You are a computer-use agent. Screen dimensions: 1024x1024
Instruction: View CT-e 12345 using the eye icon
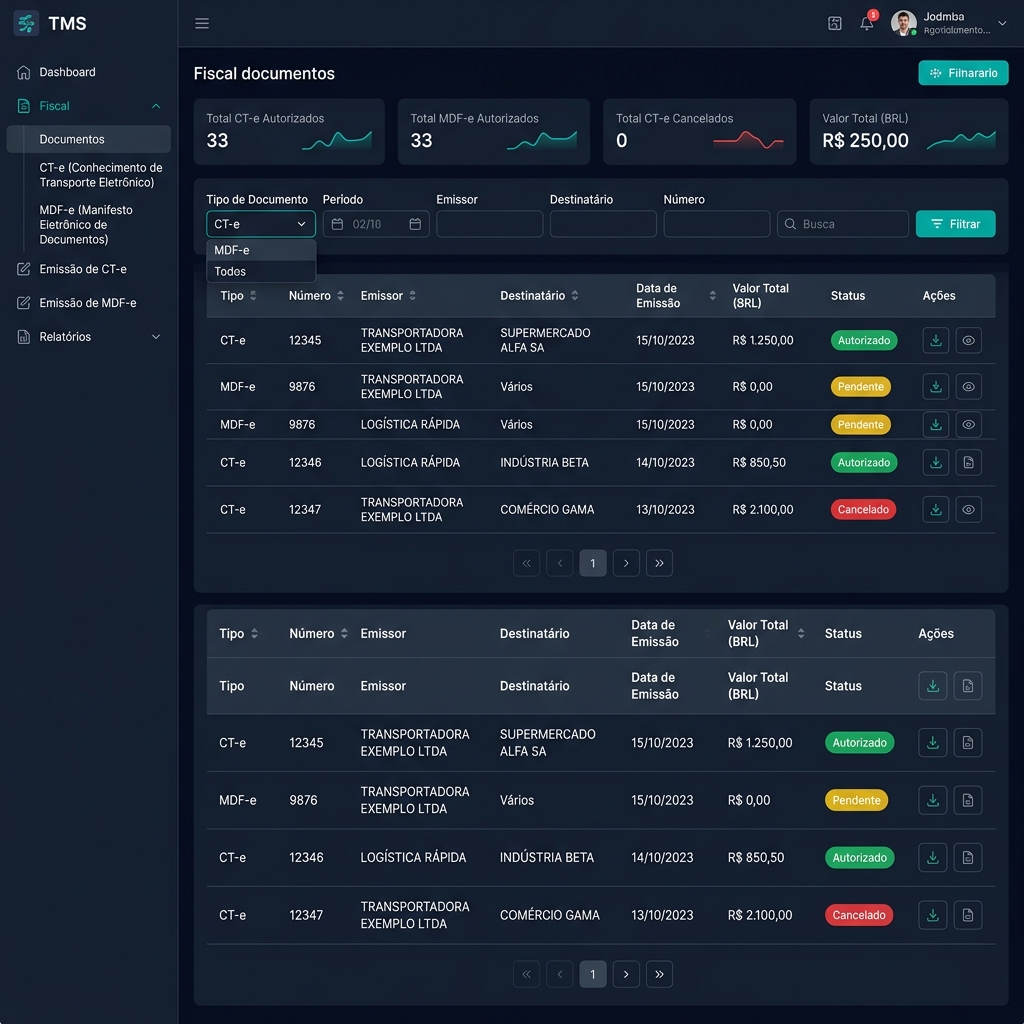point(968,340)
